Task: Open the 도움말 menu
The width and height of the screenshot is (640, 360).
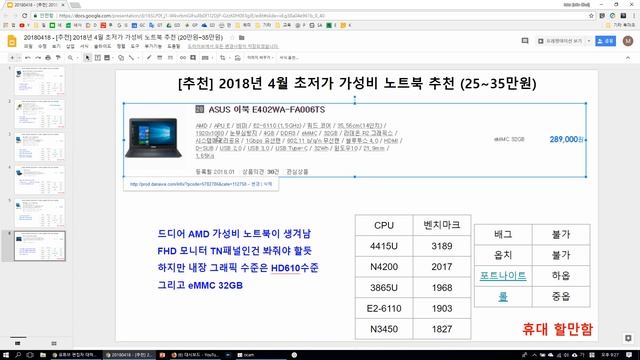Action: (x=173, y=47)
